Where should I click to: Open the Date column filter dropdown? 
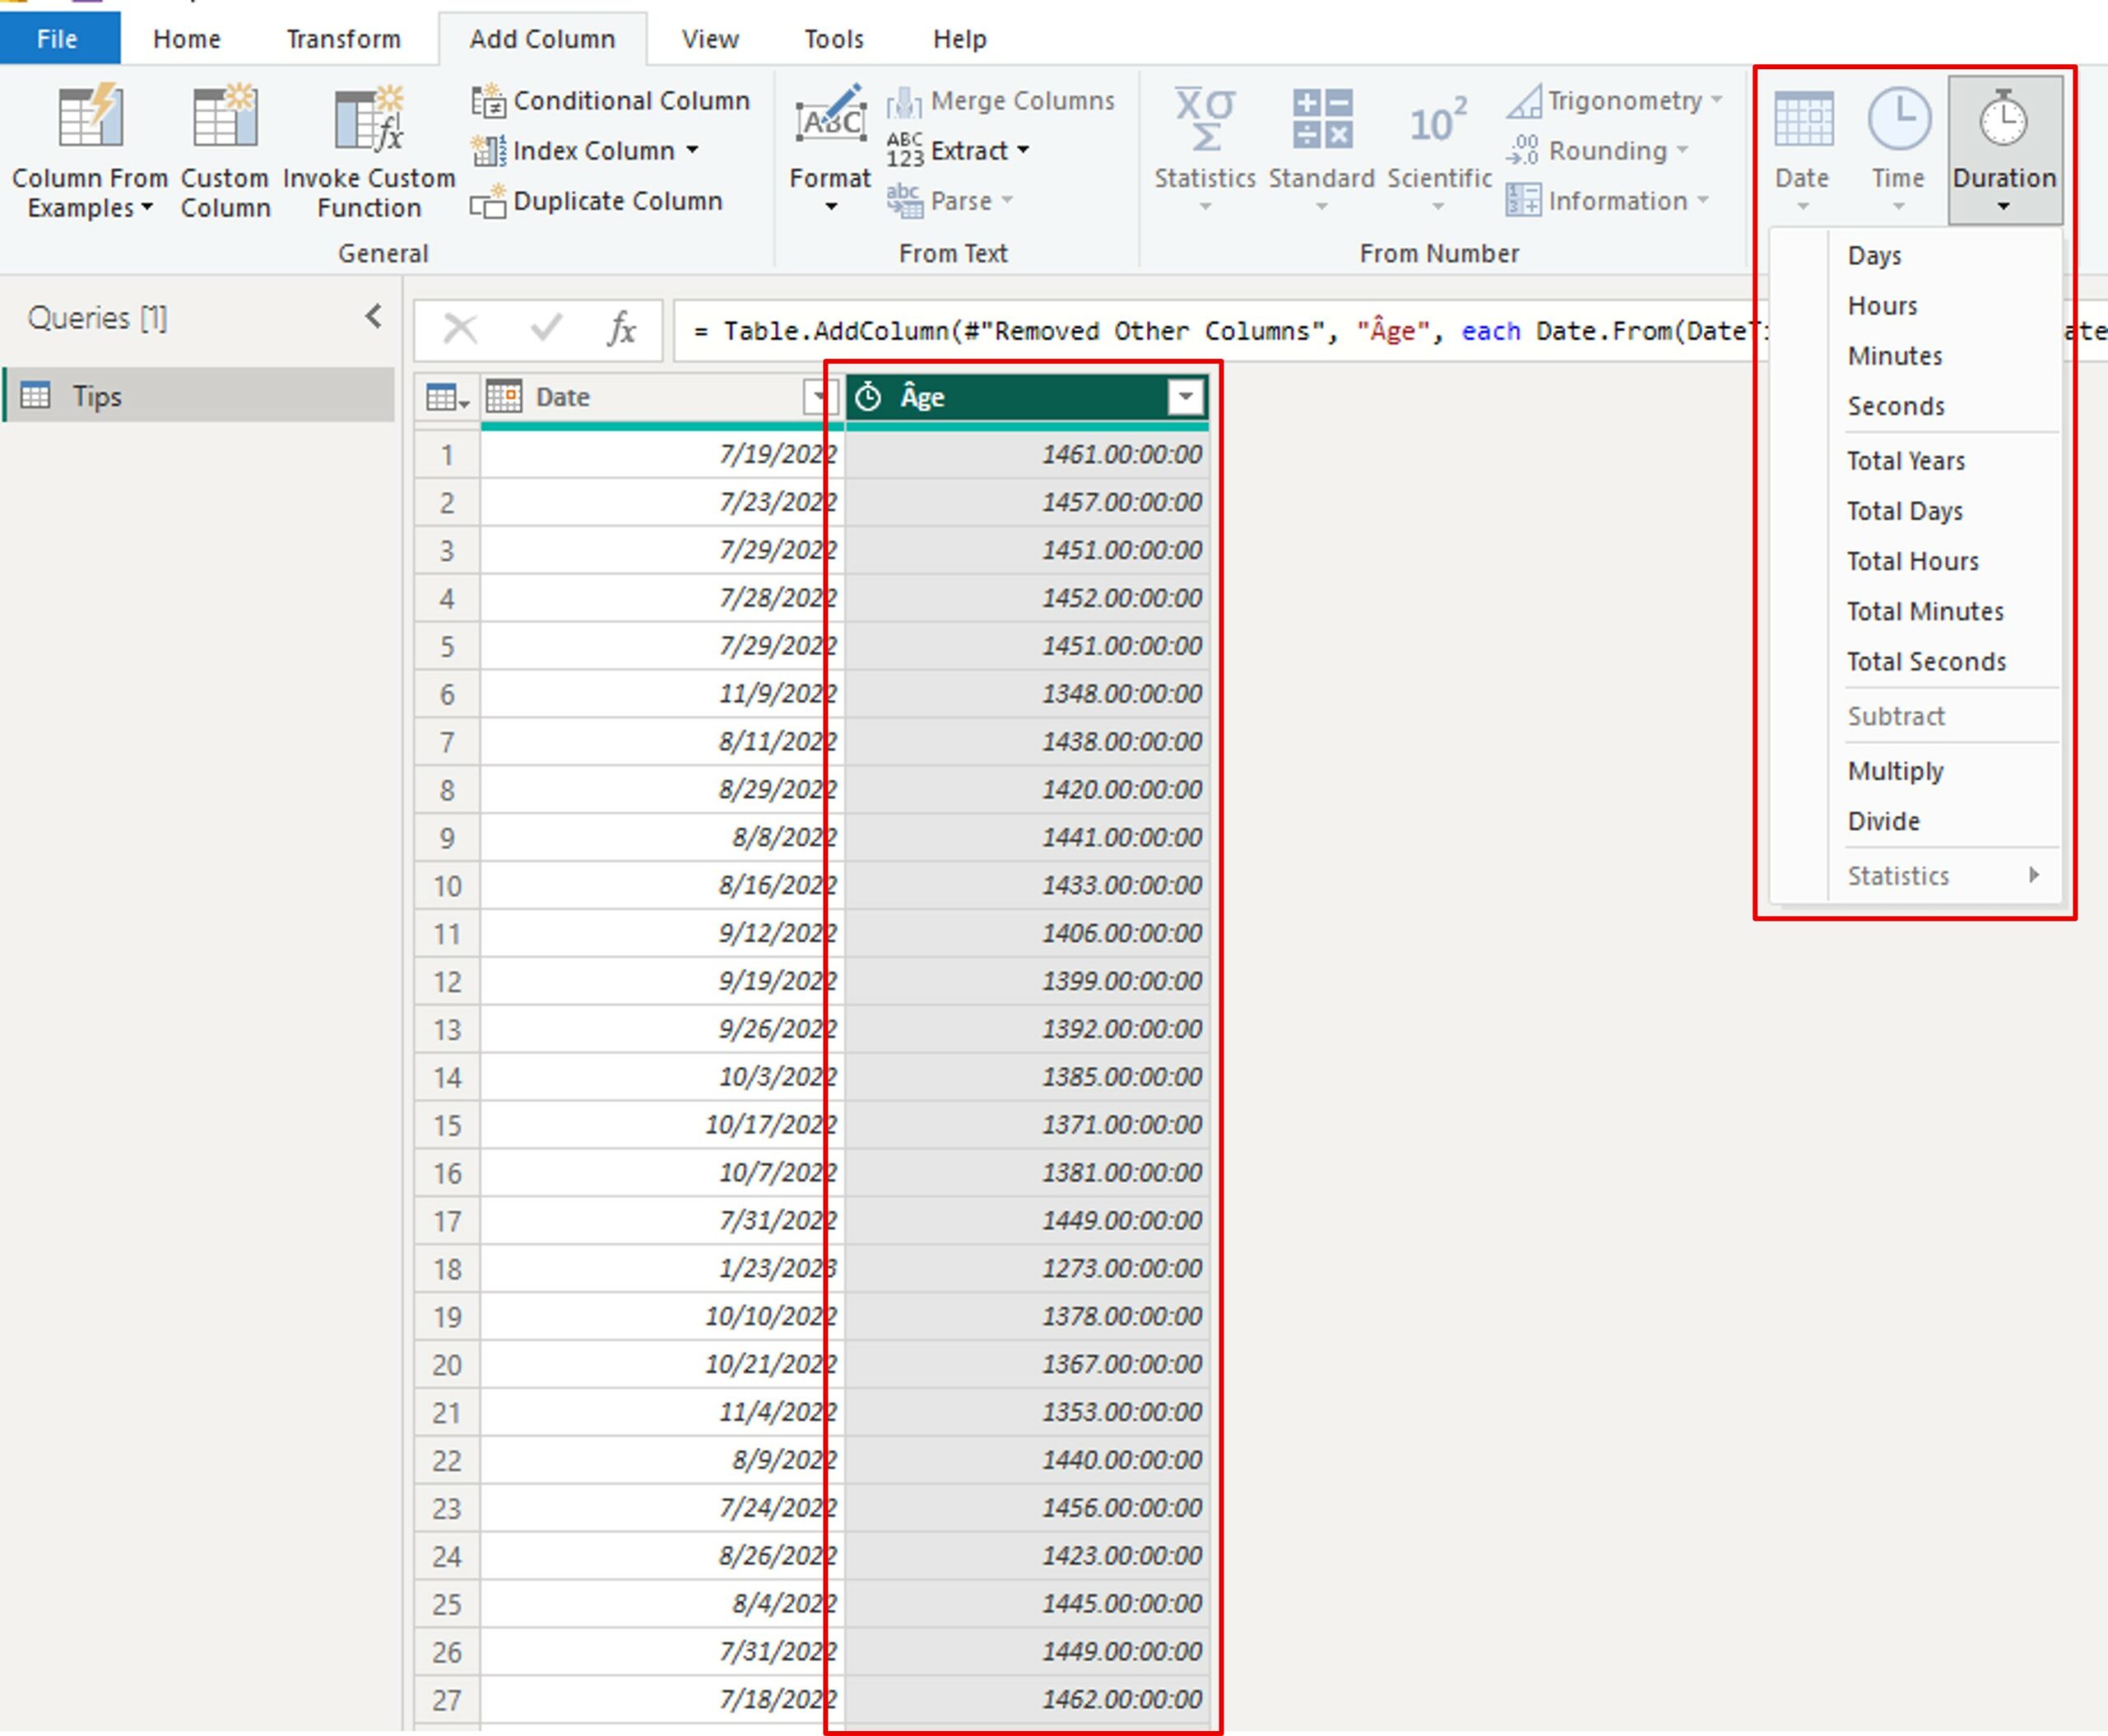[x=819, y=397]
